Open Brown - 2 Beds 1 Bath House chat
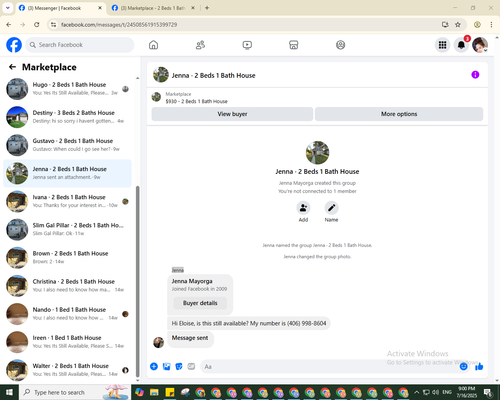The height and width of the screenshot is (400, 500). pyautogui.click(x=68, y=257)
